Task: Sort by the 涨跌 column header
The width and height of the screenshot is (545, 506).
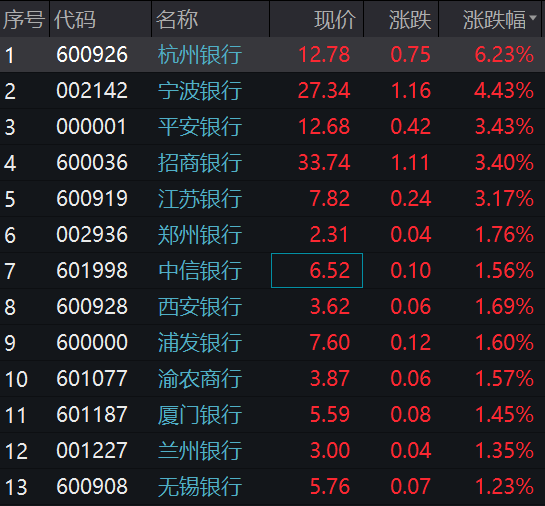Action: click(x=401, y=19)
